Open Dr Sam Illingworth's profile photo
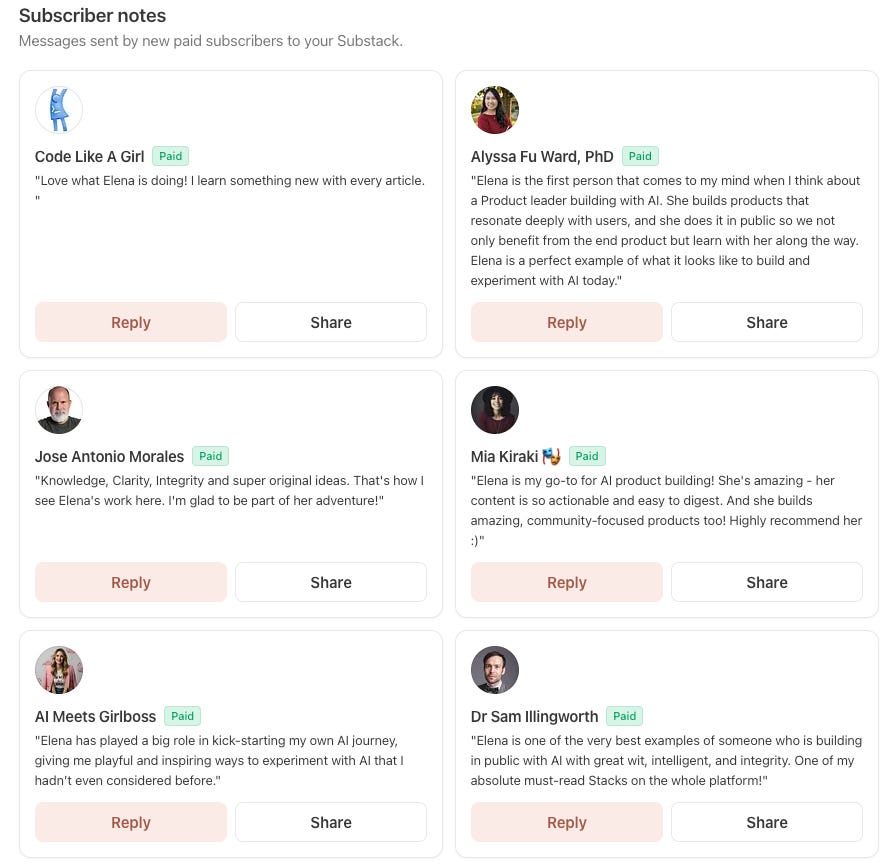 click(x=495, y=670)
